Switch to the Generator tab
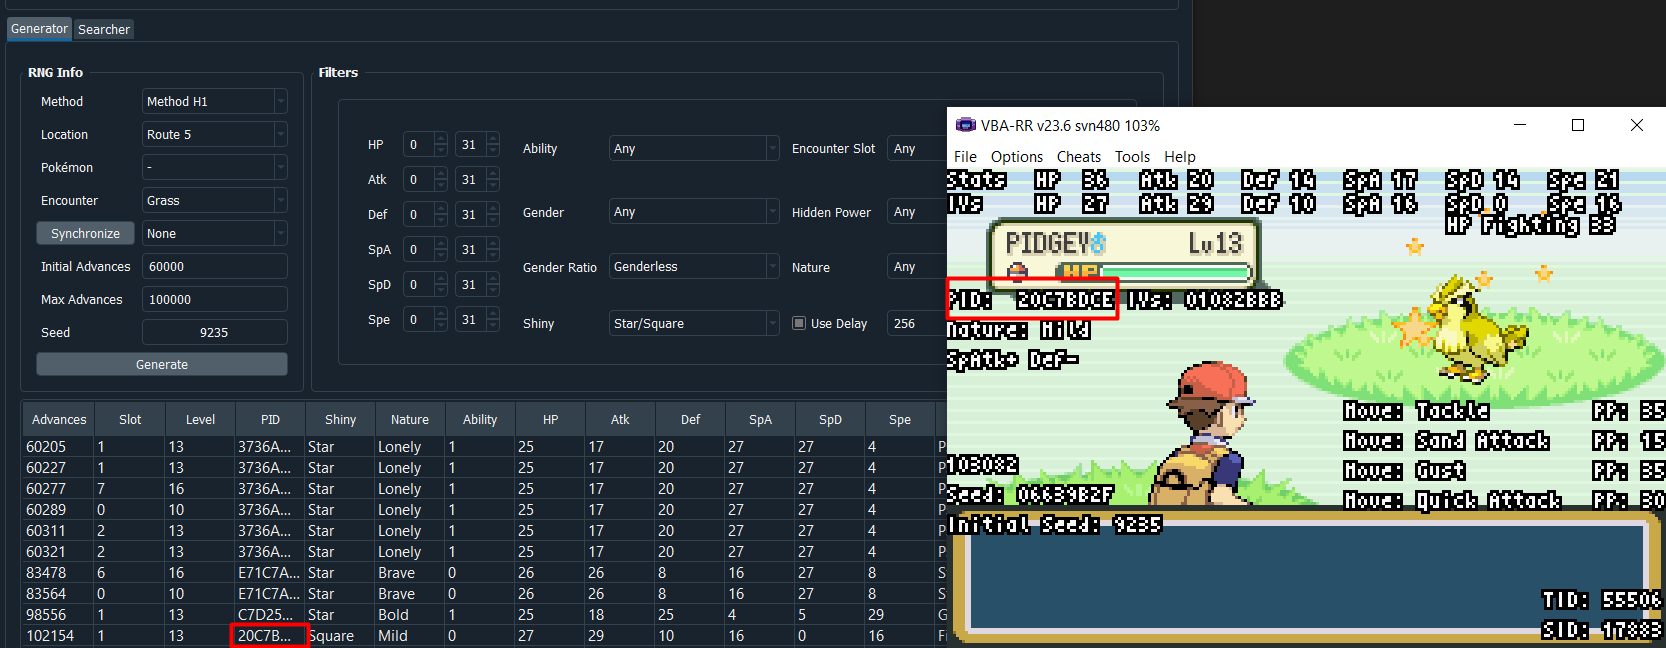The image size is (1666, 648). pyautogui.click(x=39, y=29)
